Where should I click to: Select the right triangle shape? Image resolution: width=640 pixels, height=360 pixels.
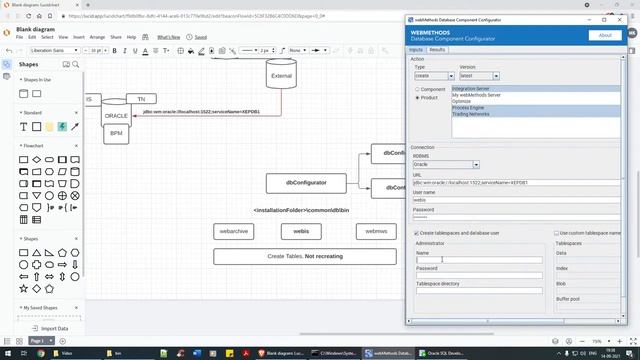pos(49,253)
